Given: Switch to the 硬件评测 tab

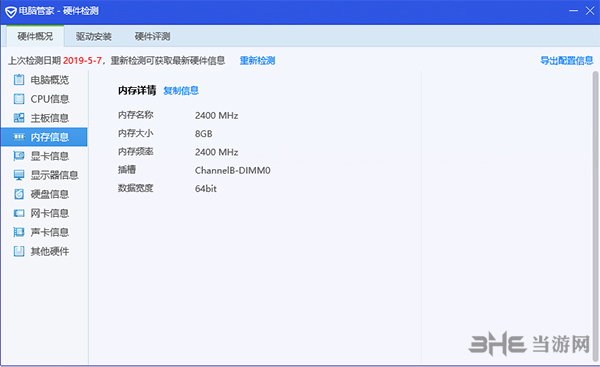Looking at the screenshot, I should 152,36.
